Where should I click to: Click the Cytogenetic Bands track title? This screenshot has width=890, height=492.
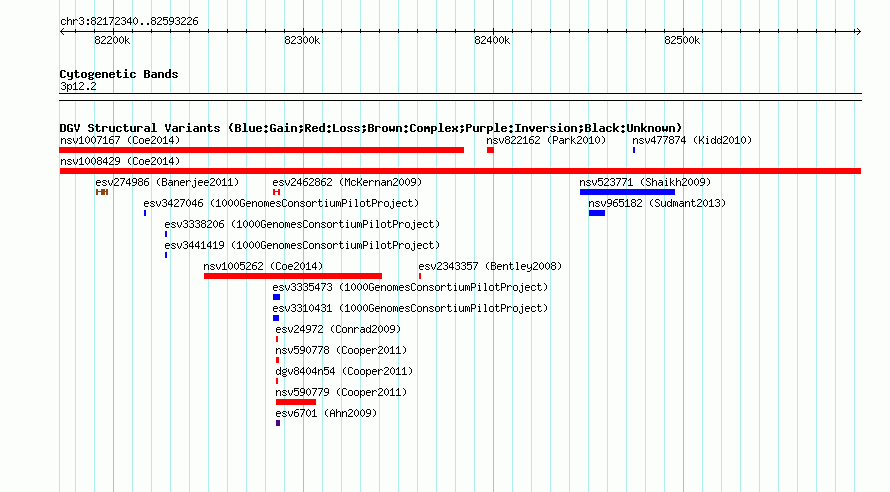click(x=119, y=74)
